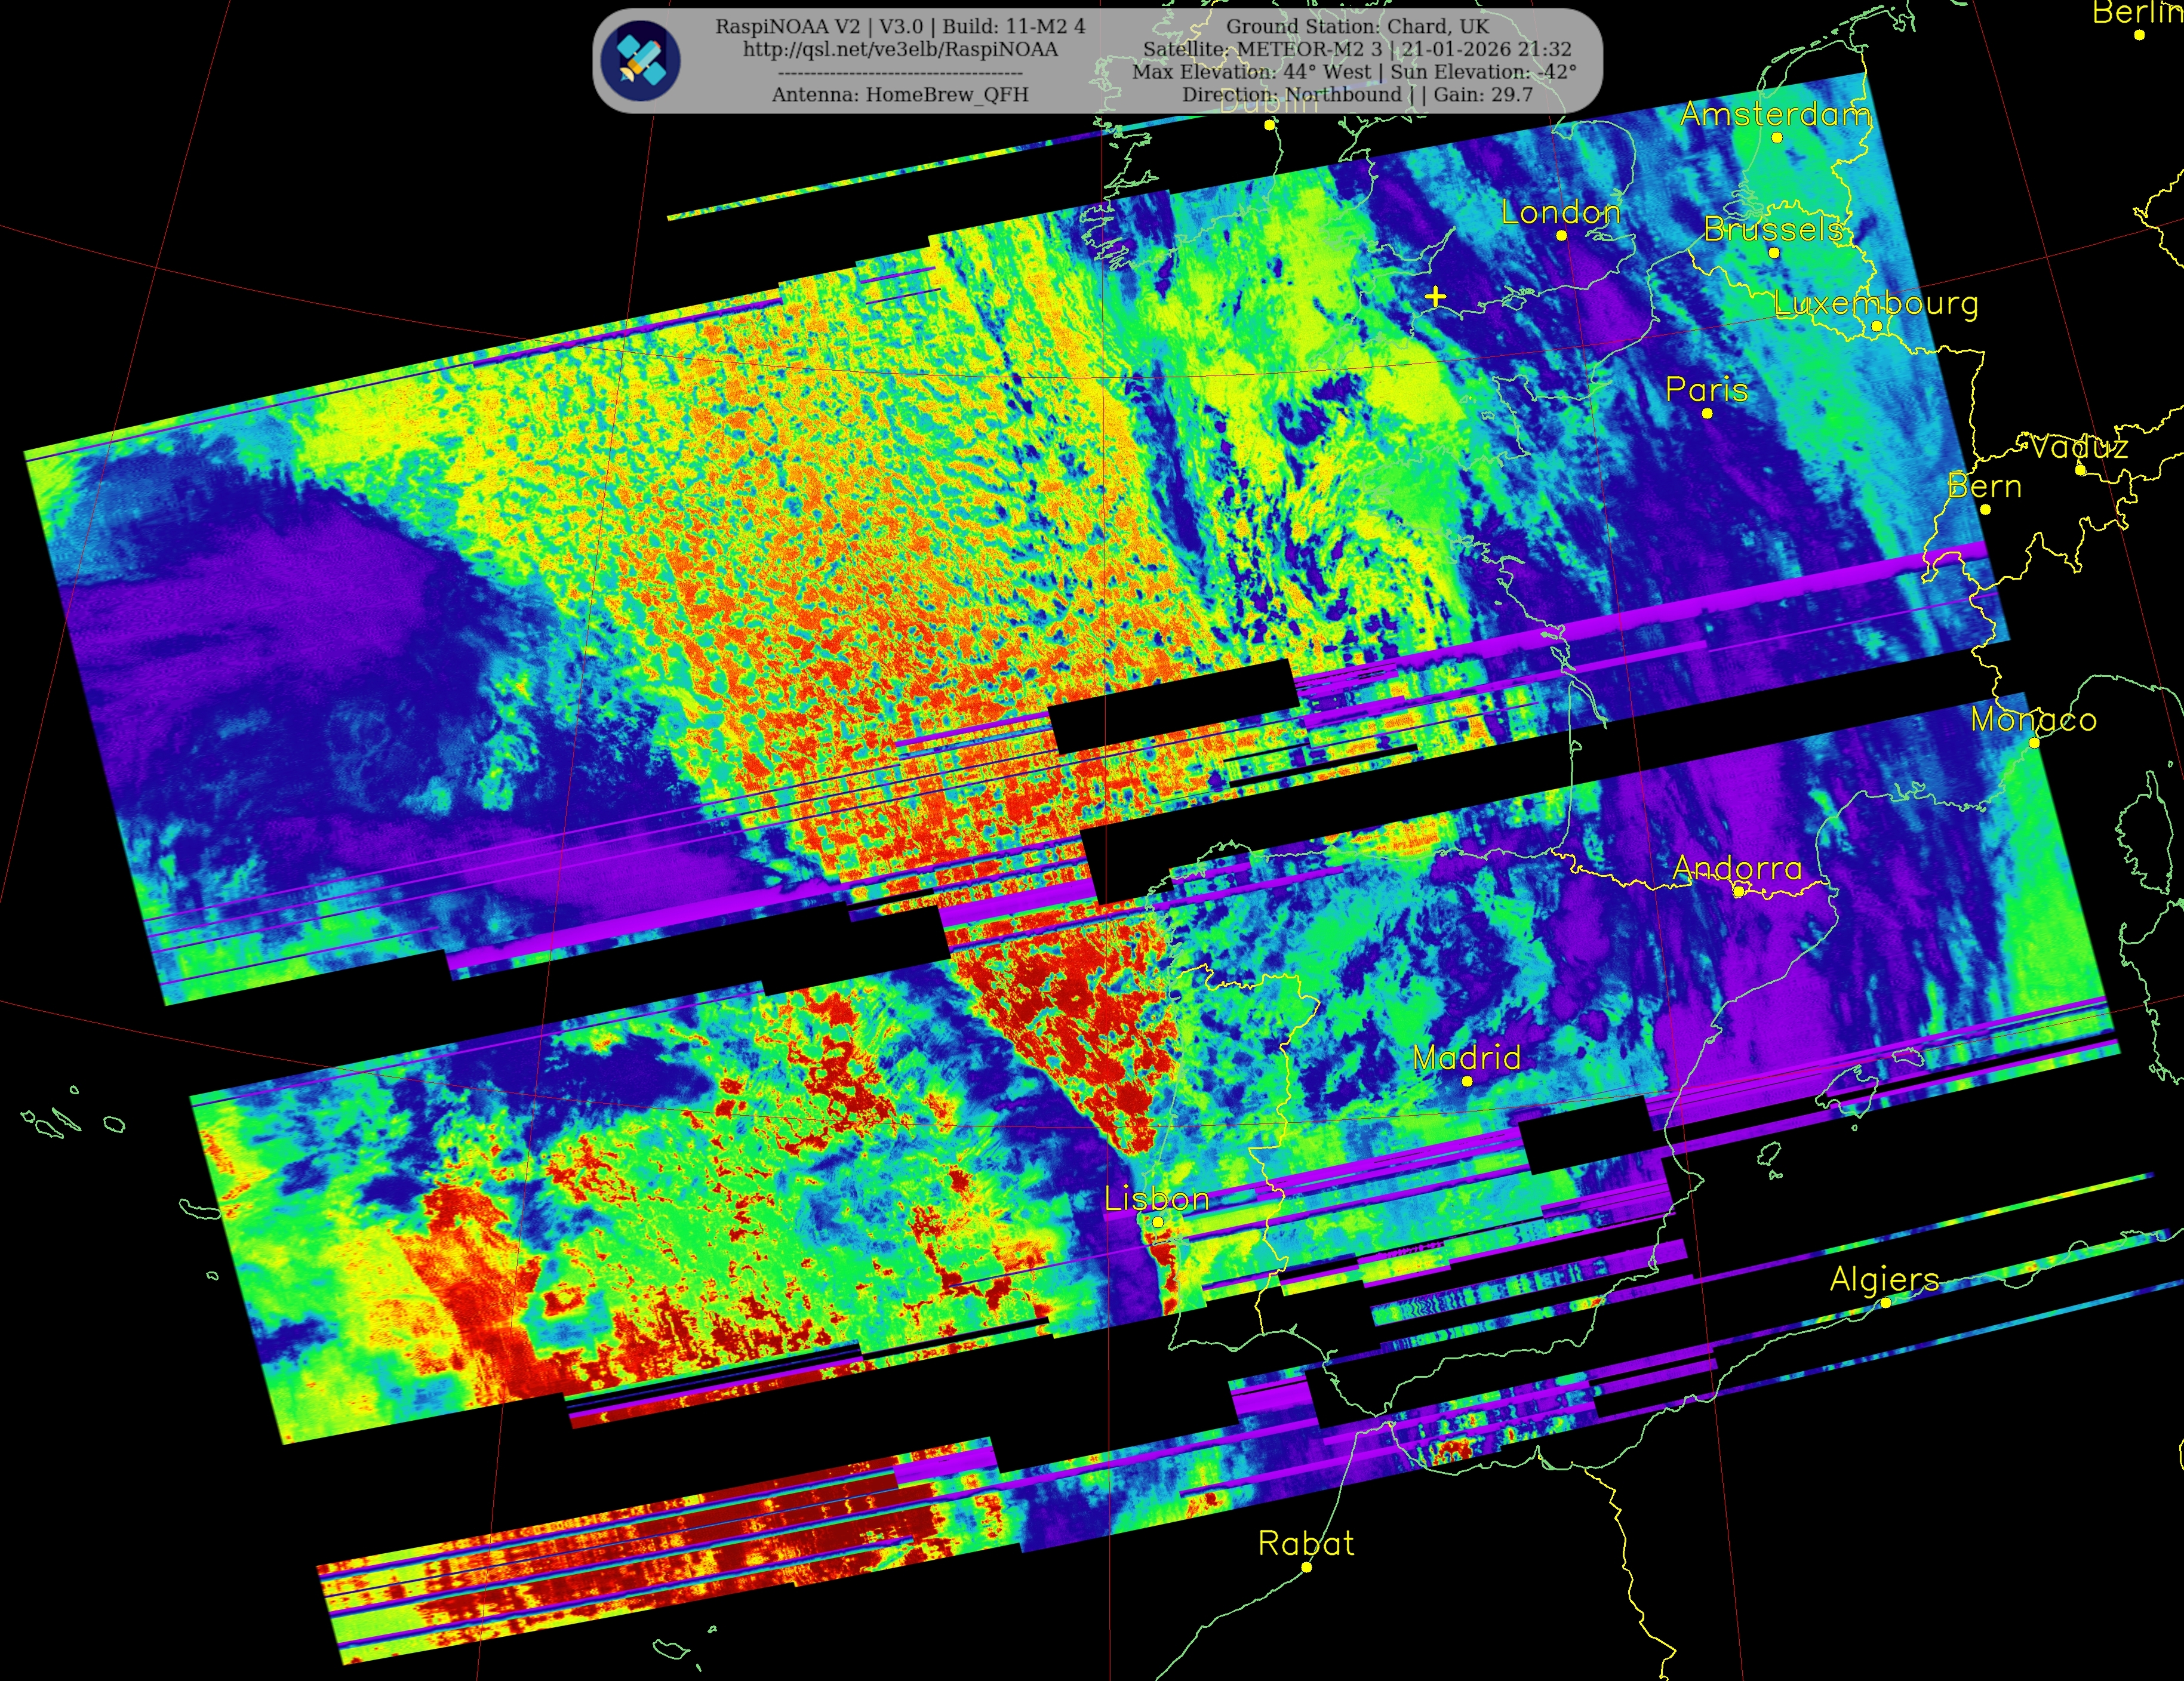
Task: Click the RaspiNOAA satellite logo icon
Action: 641,60
